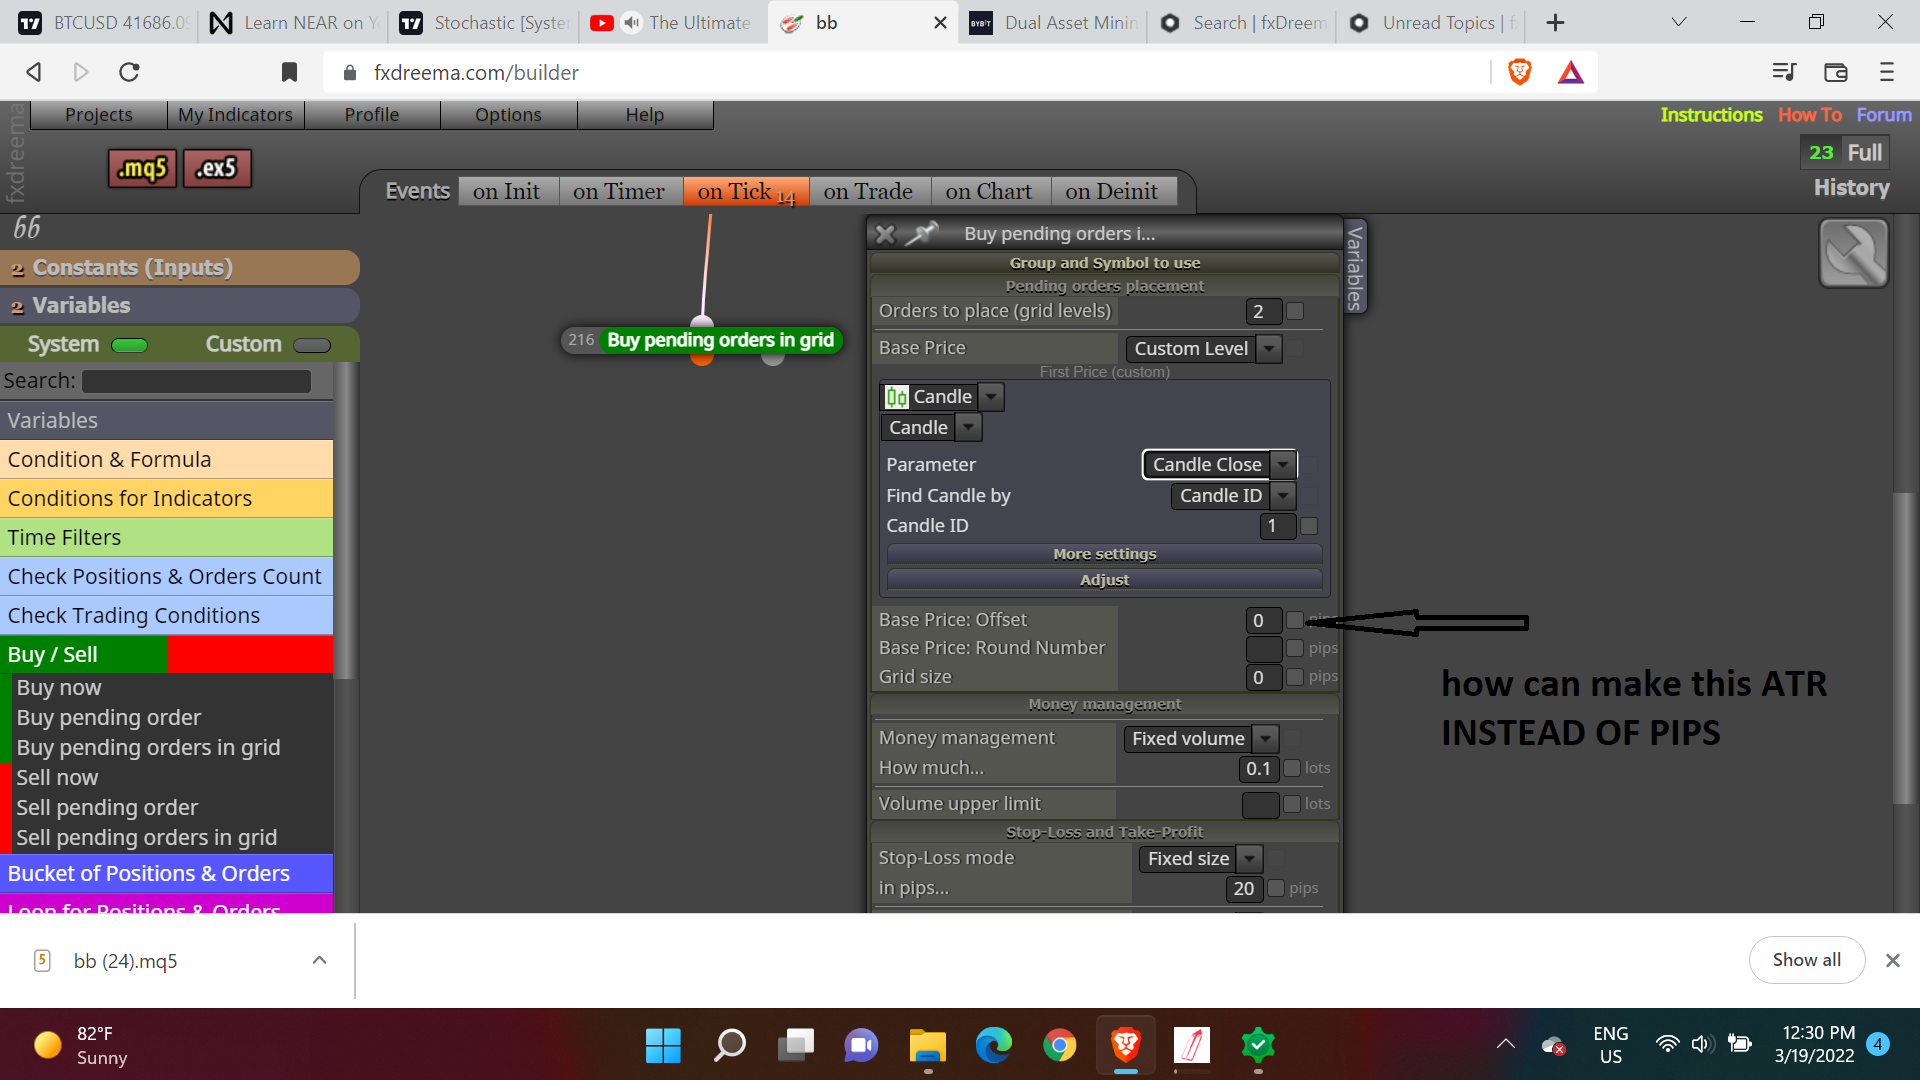Image resolution: width=1920 pixels, height=1080 pixels.
Task: Open Windows Start menu
Action: click(663, 1046)
